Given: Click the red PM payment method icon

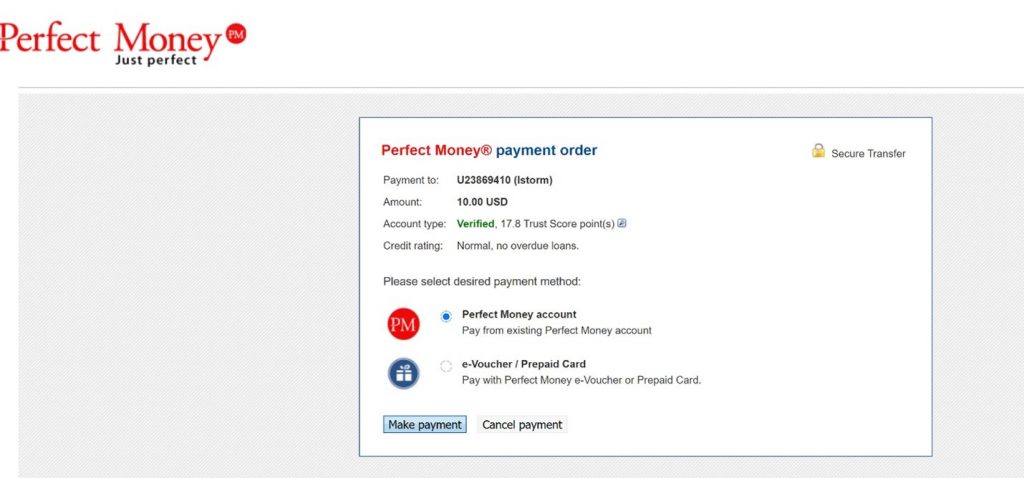Looking at the screenshot, I should 403,324.
